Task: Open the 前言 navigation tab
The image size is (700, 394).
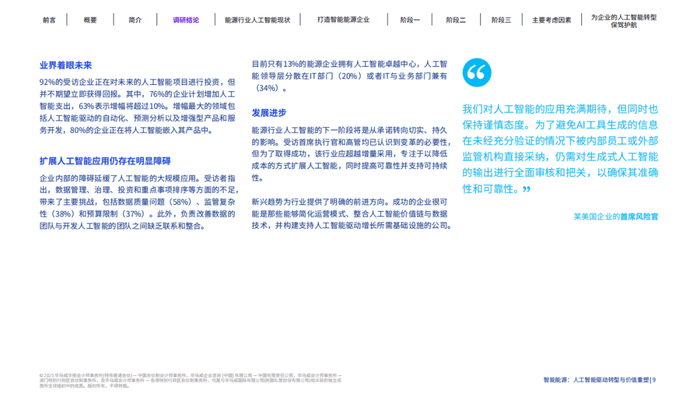Action: coord(49,20)
